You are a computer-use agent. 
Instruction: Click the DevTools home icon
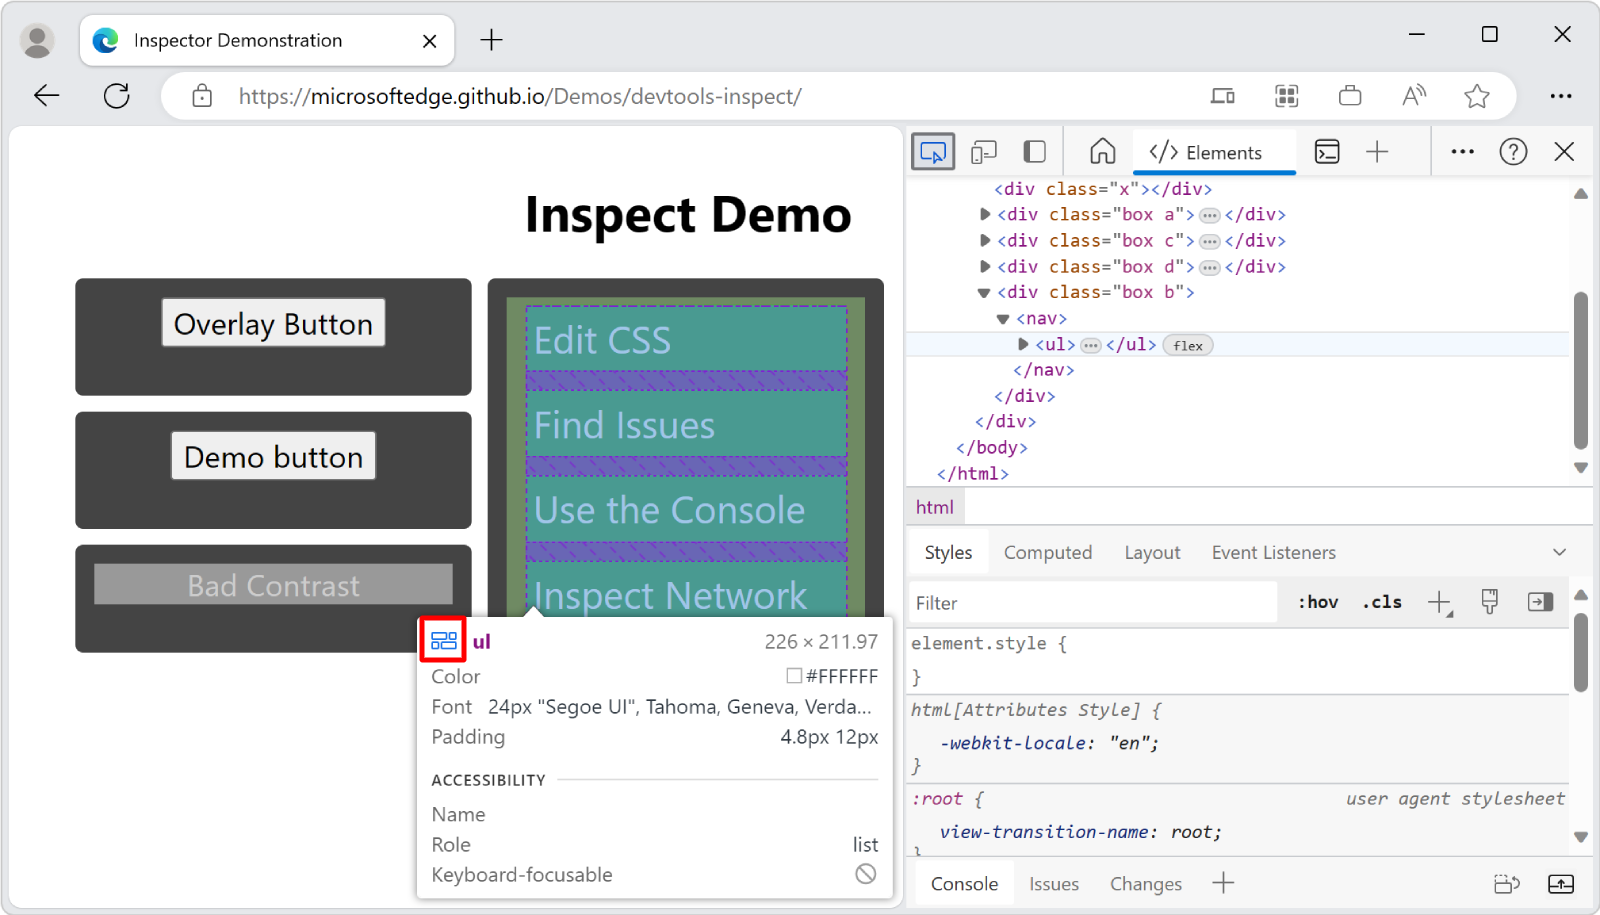point(1102,151)
